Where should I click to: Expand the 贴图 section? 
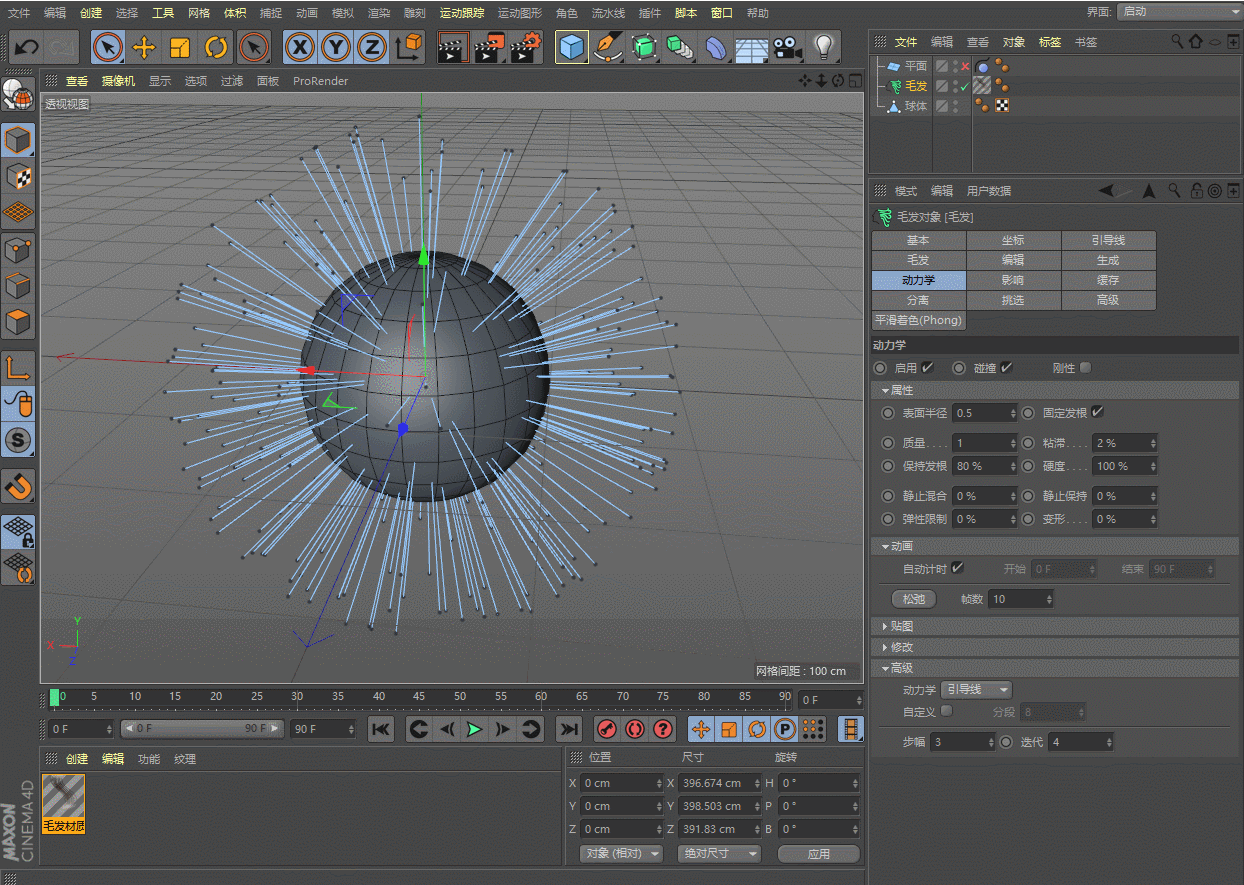[901, 626]
